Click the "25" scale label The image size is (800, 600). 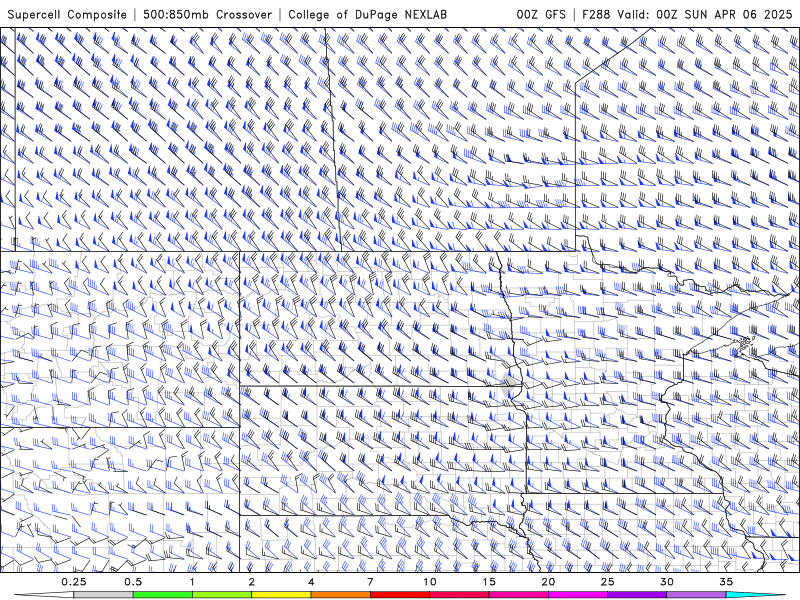click(x=607, y=582)
